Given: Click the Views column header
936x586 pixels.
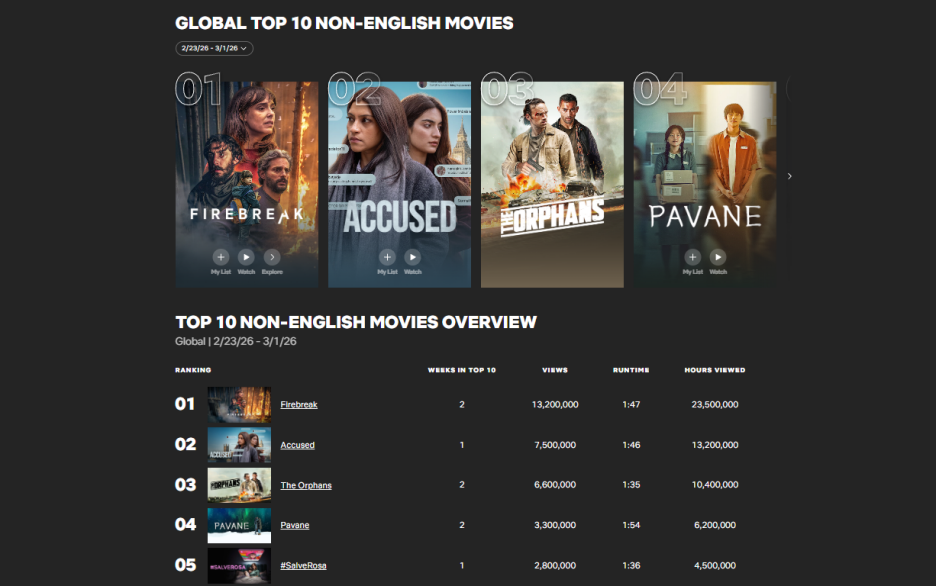Looking at the screenshot, I should click(x=555, y=370).
